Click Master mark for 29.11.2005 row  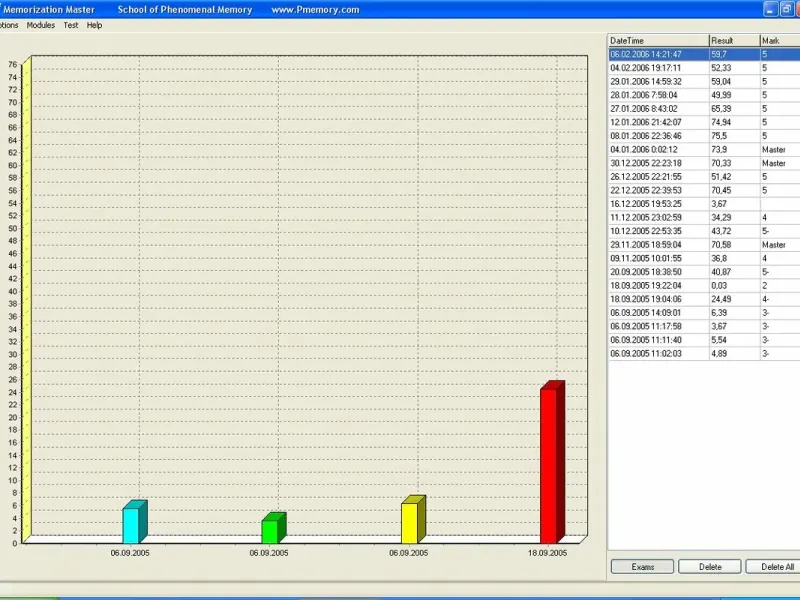click(x=774, y=245)
